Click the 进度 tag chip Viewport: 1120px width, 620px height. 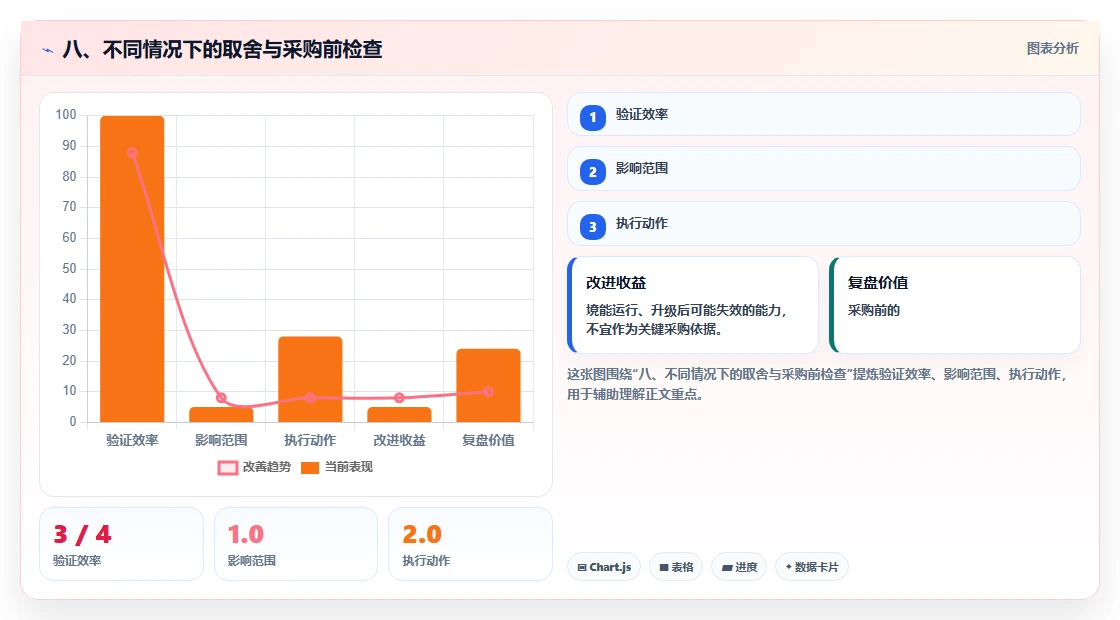tap(739, 567)
